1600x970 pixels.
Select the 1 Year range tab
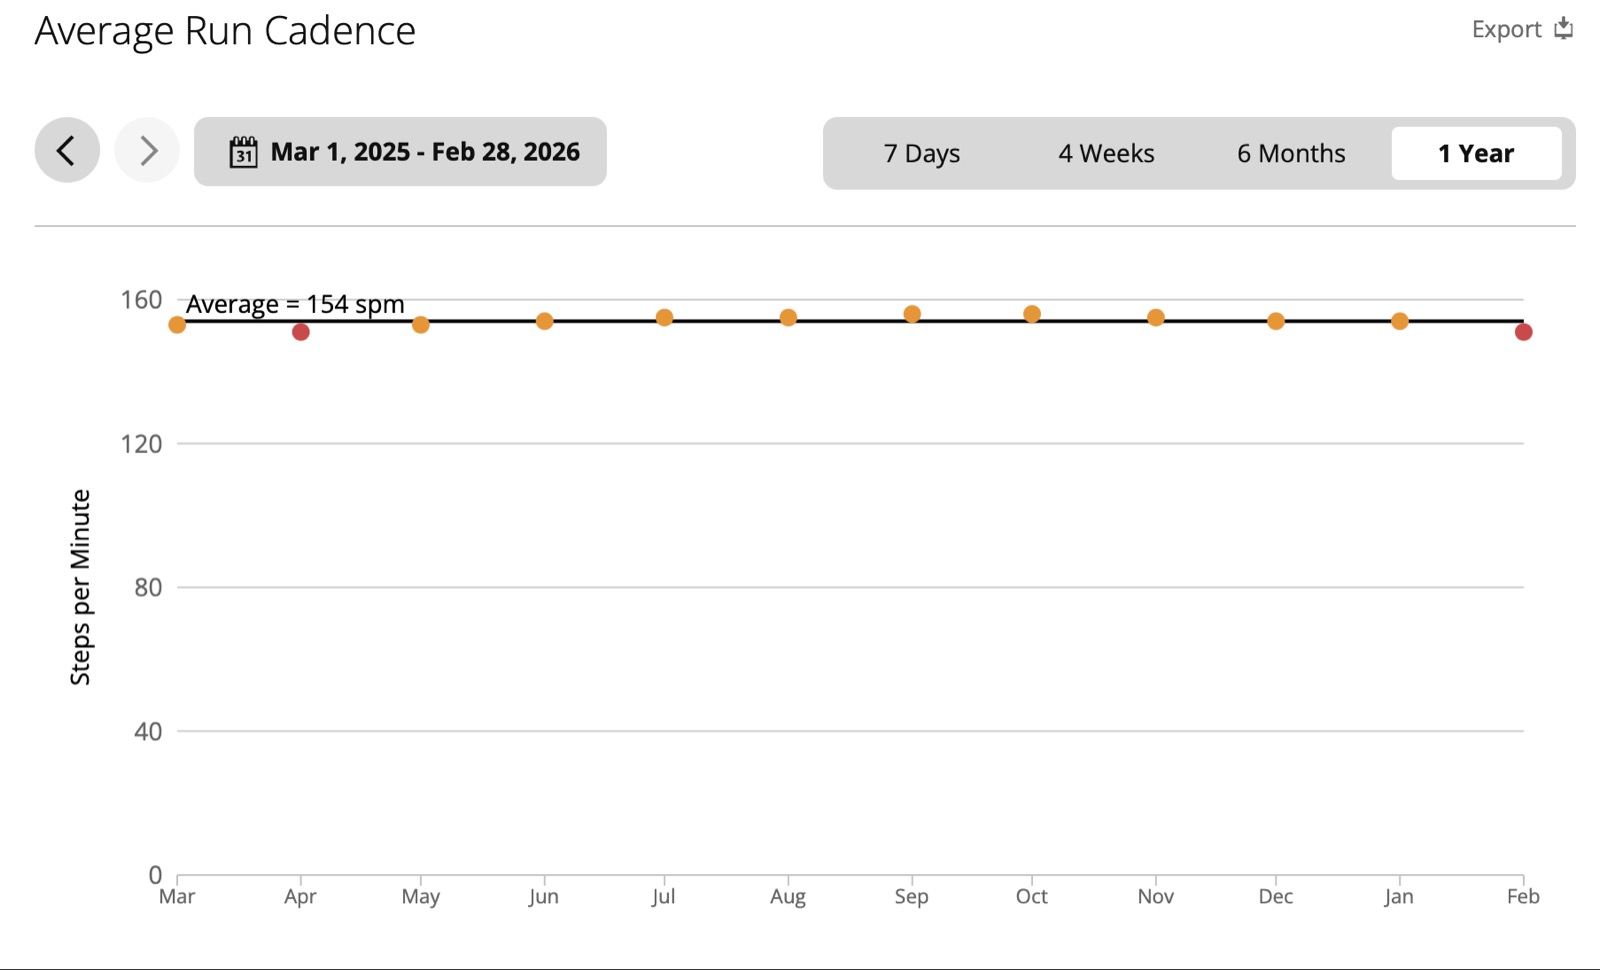[x=1475, y=154]
